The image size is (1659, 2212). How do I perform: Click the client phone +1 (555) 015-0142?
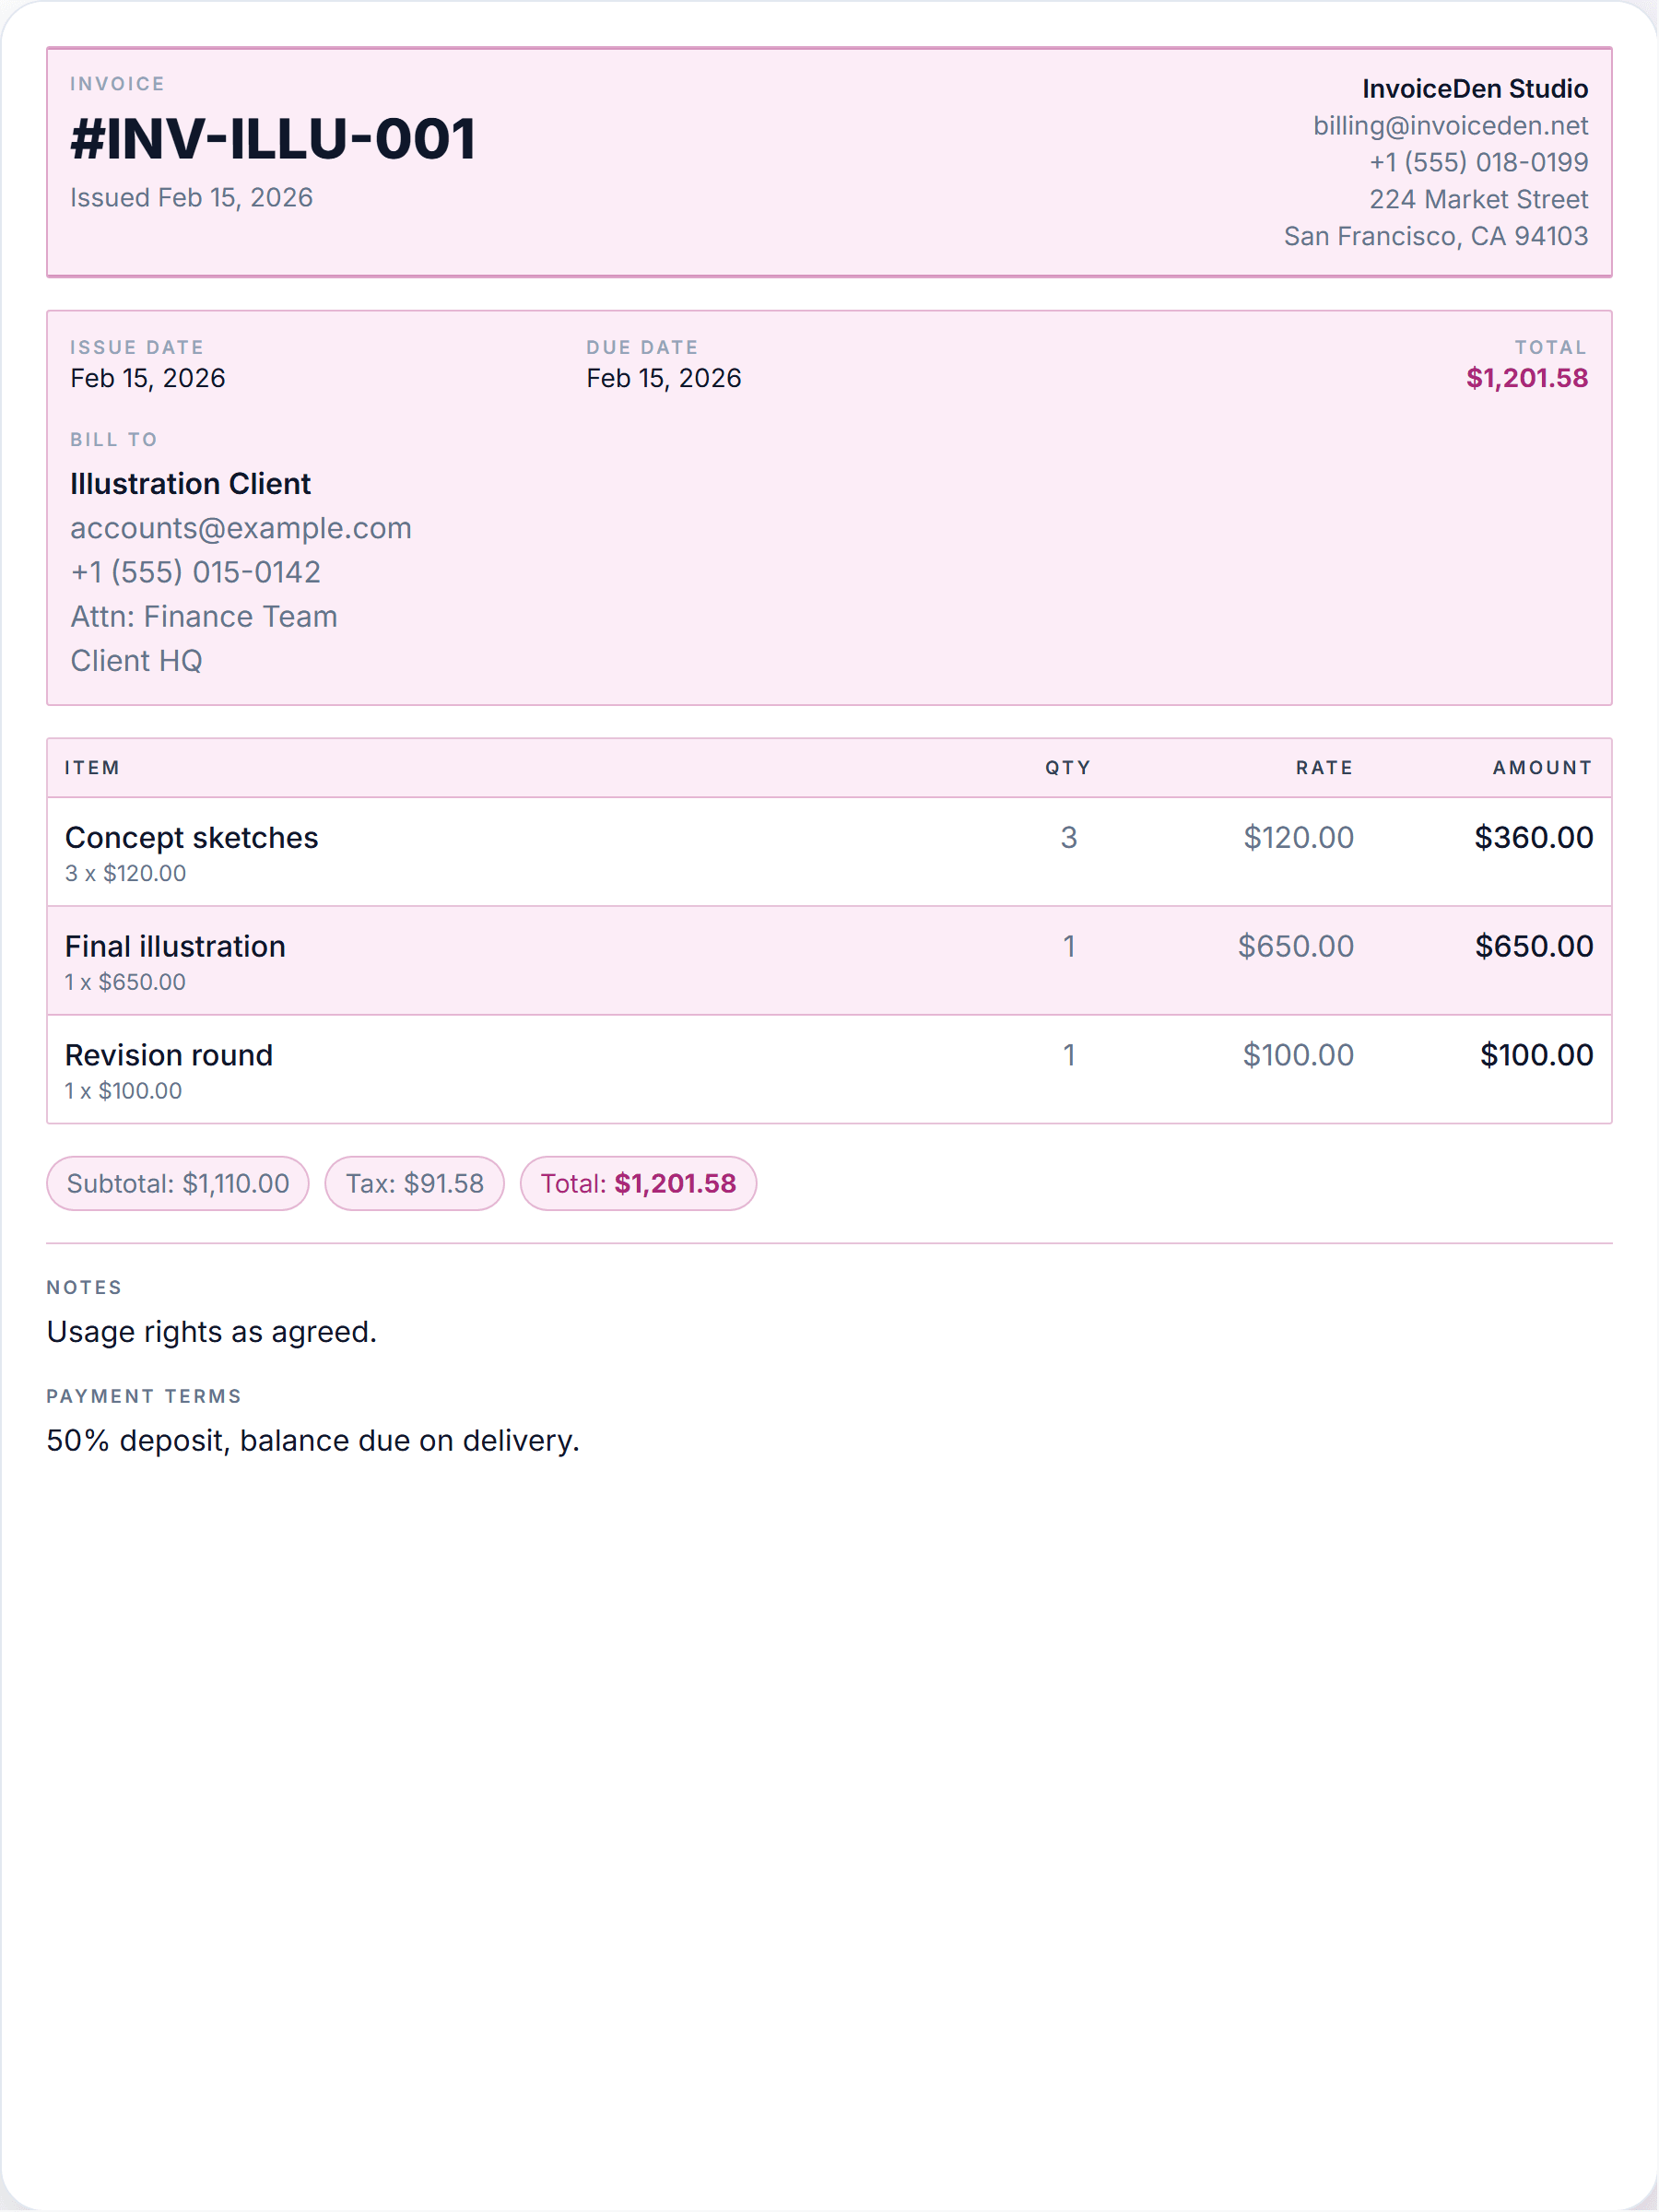tap(195, 572)
